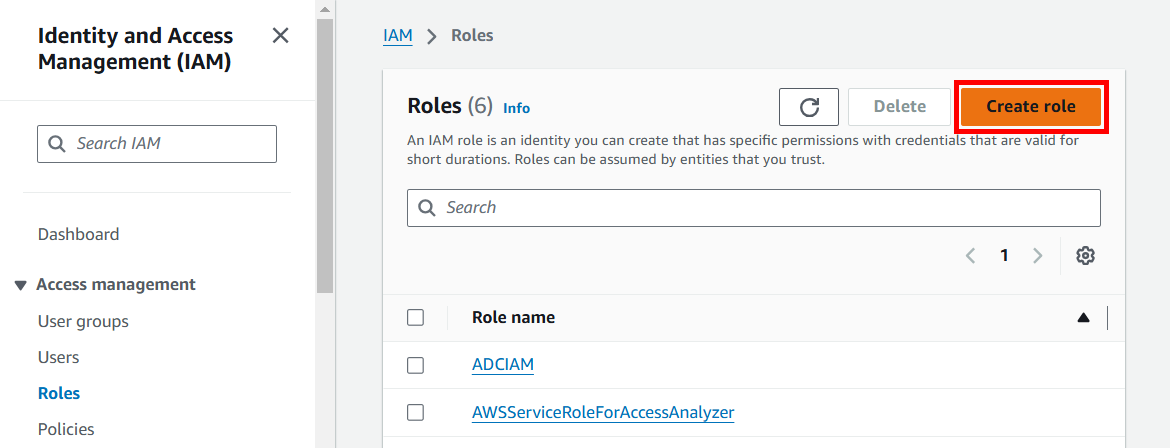The height and width of the screenshot is (448, 1170).
Task: Select all roles with the header checkbox
Action: click(x=416, y=318)
